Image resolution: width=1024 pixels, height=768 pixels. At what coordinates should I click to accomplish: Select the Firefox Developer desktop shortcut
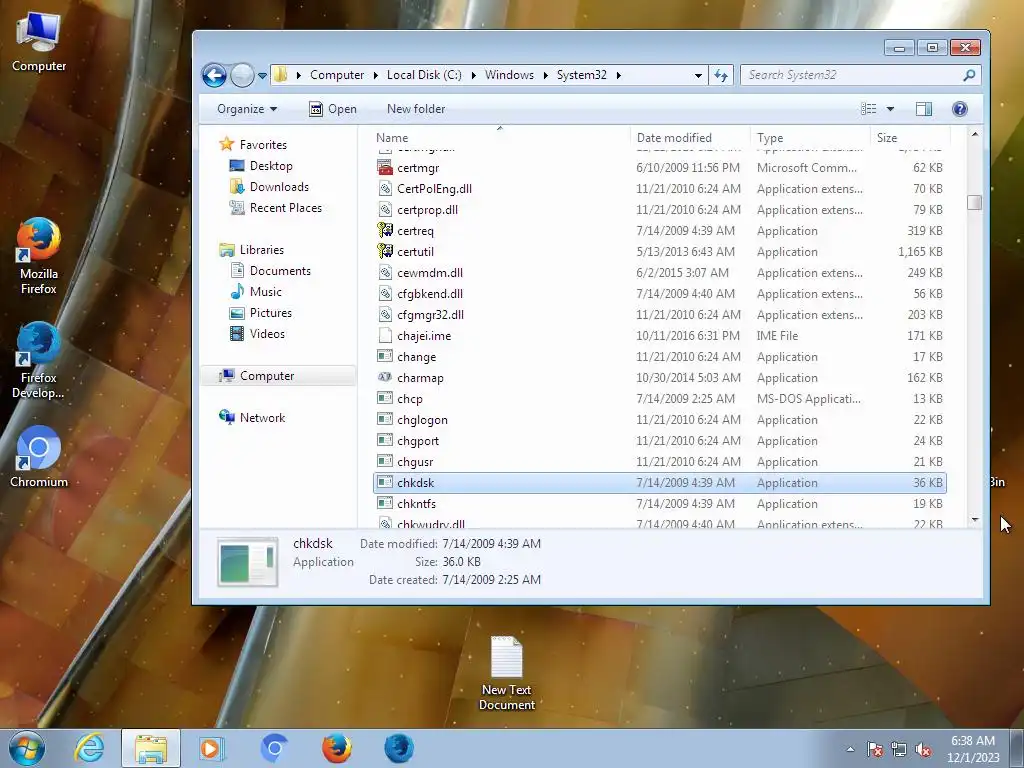39,360
